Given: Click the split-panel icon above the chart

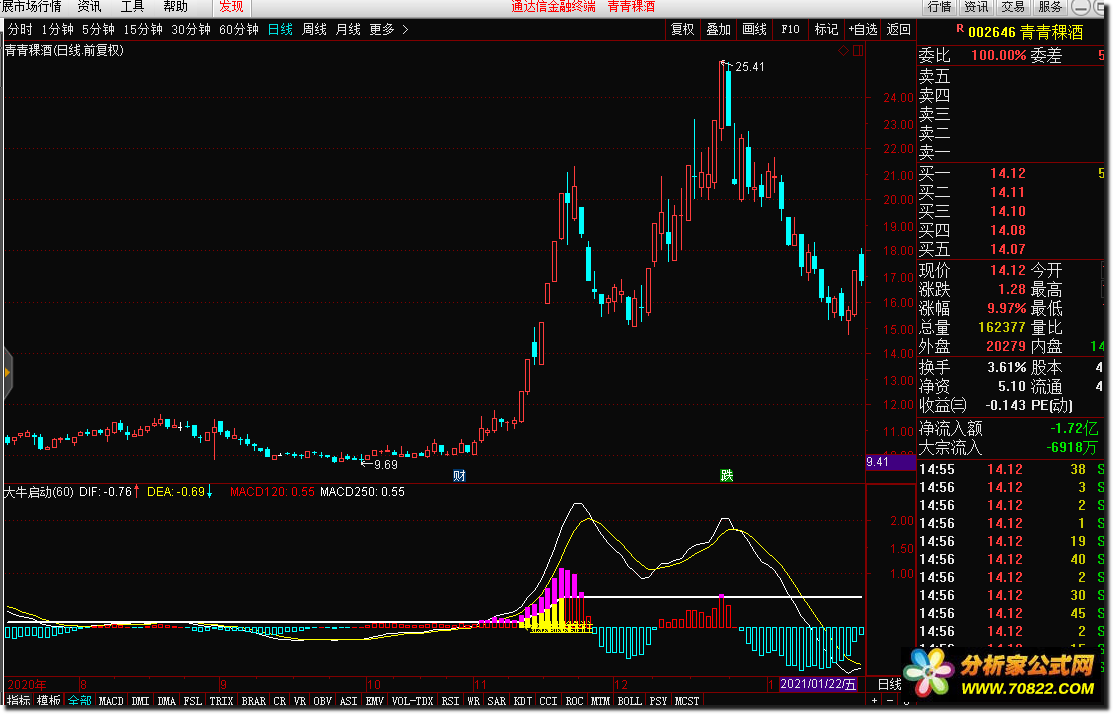Looking at the screenshot, I should [858, 50].
